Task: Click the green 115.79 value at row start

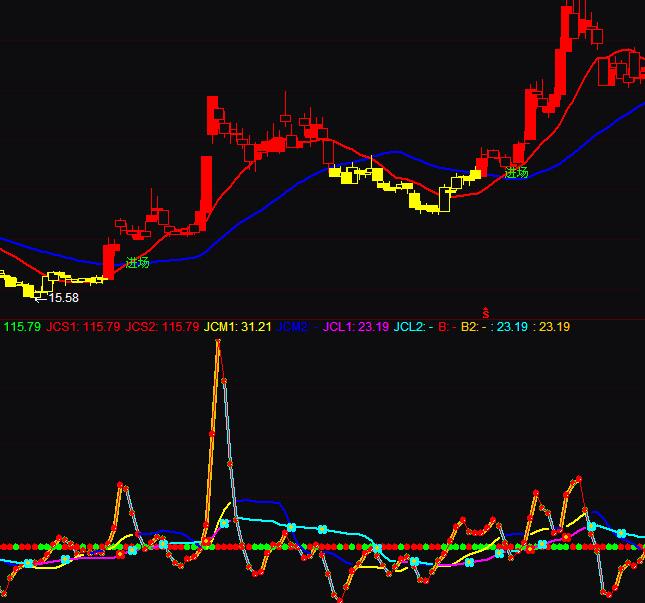Action: click(21, 326)
